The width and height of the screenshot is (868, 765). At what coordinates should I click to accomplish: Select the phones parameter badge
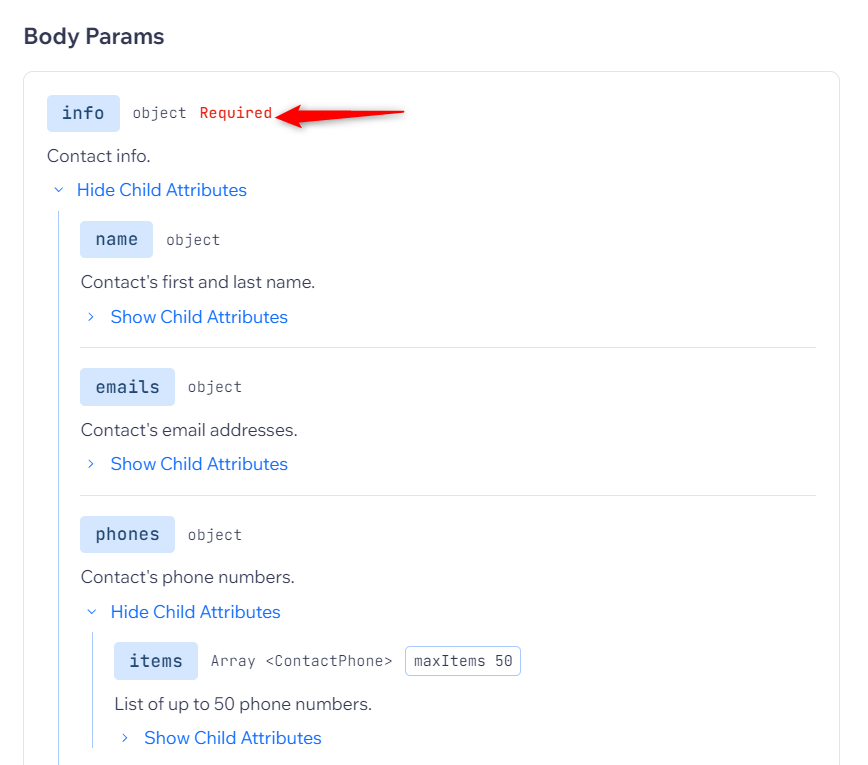127,535
